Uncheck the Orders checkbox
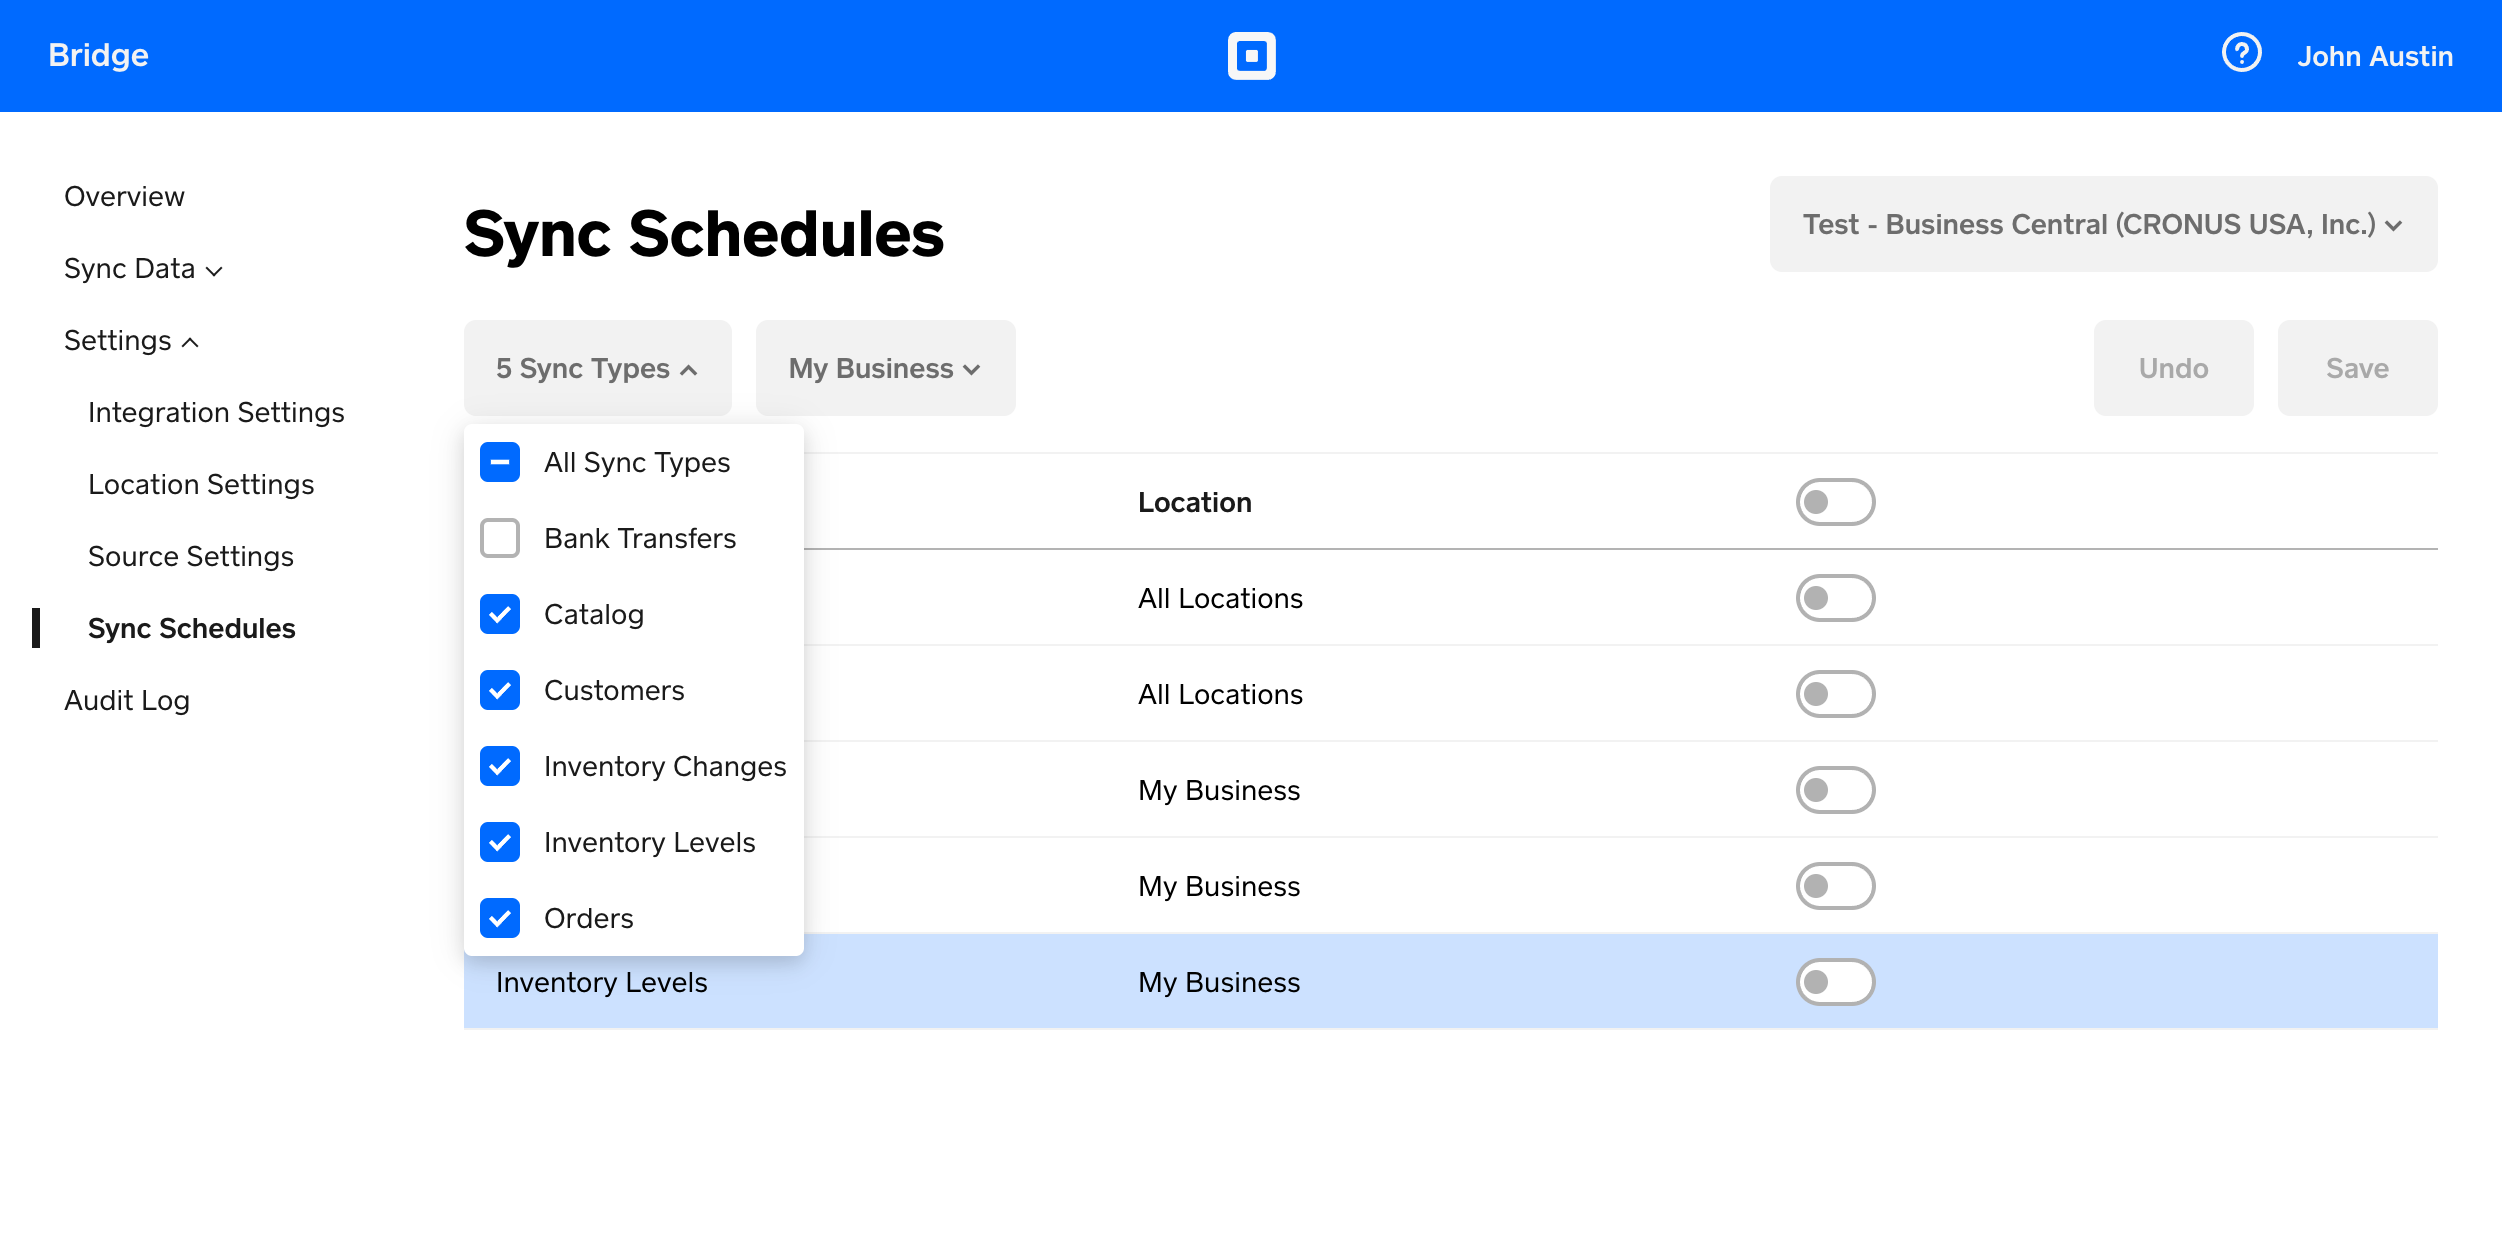2502x1238 pixels. coord(500,918)
